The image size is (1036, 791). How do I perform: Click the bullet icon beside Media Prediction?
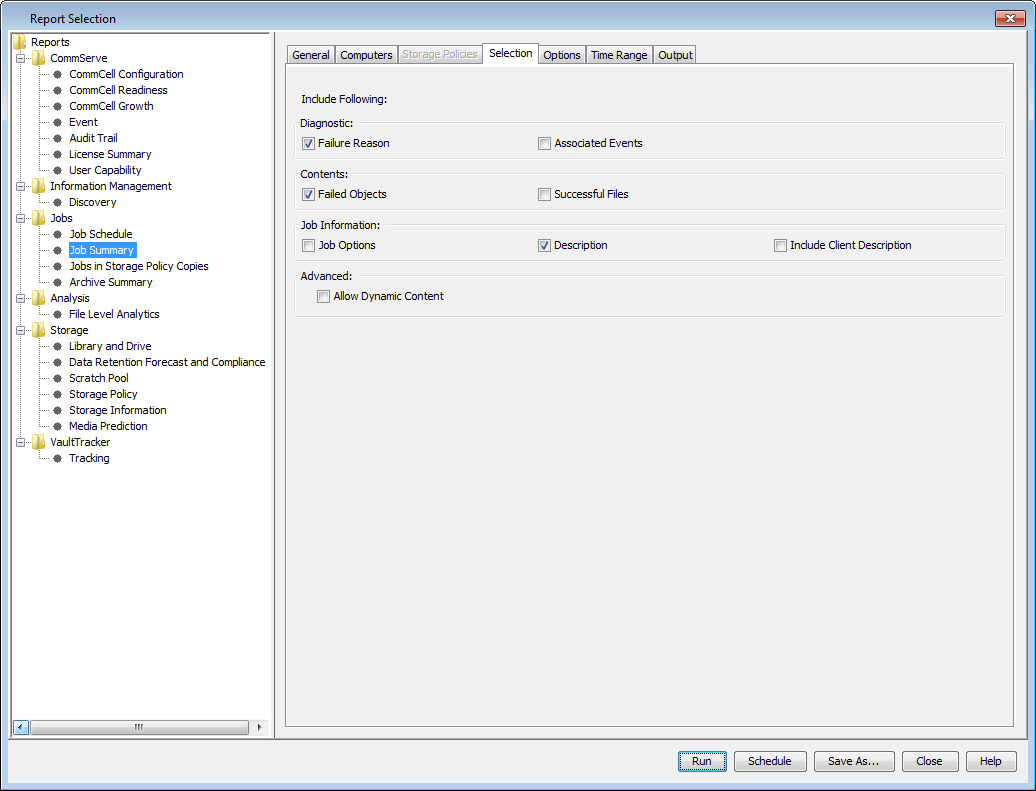57,426
